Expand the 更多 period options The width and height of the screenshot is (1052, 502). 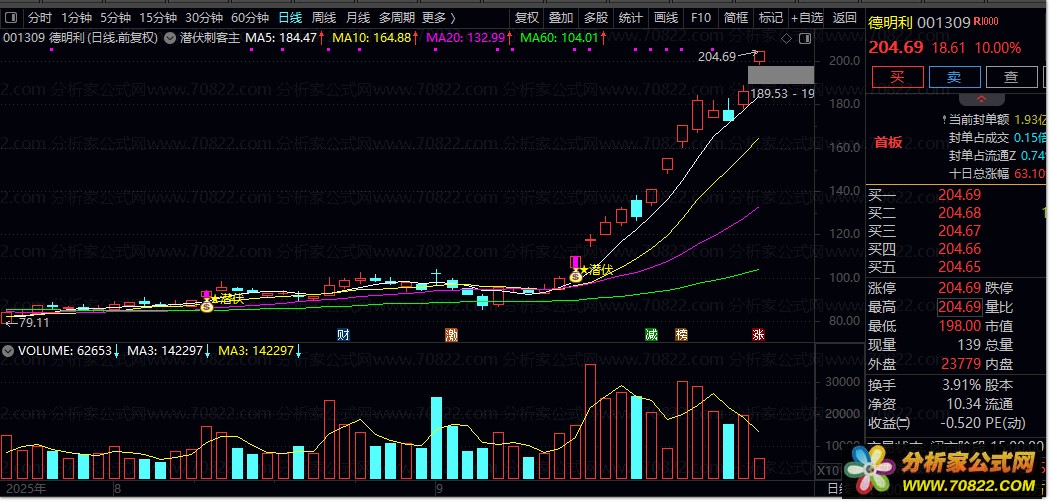coord(438,17)
